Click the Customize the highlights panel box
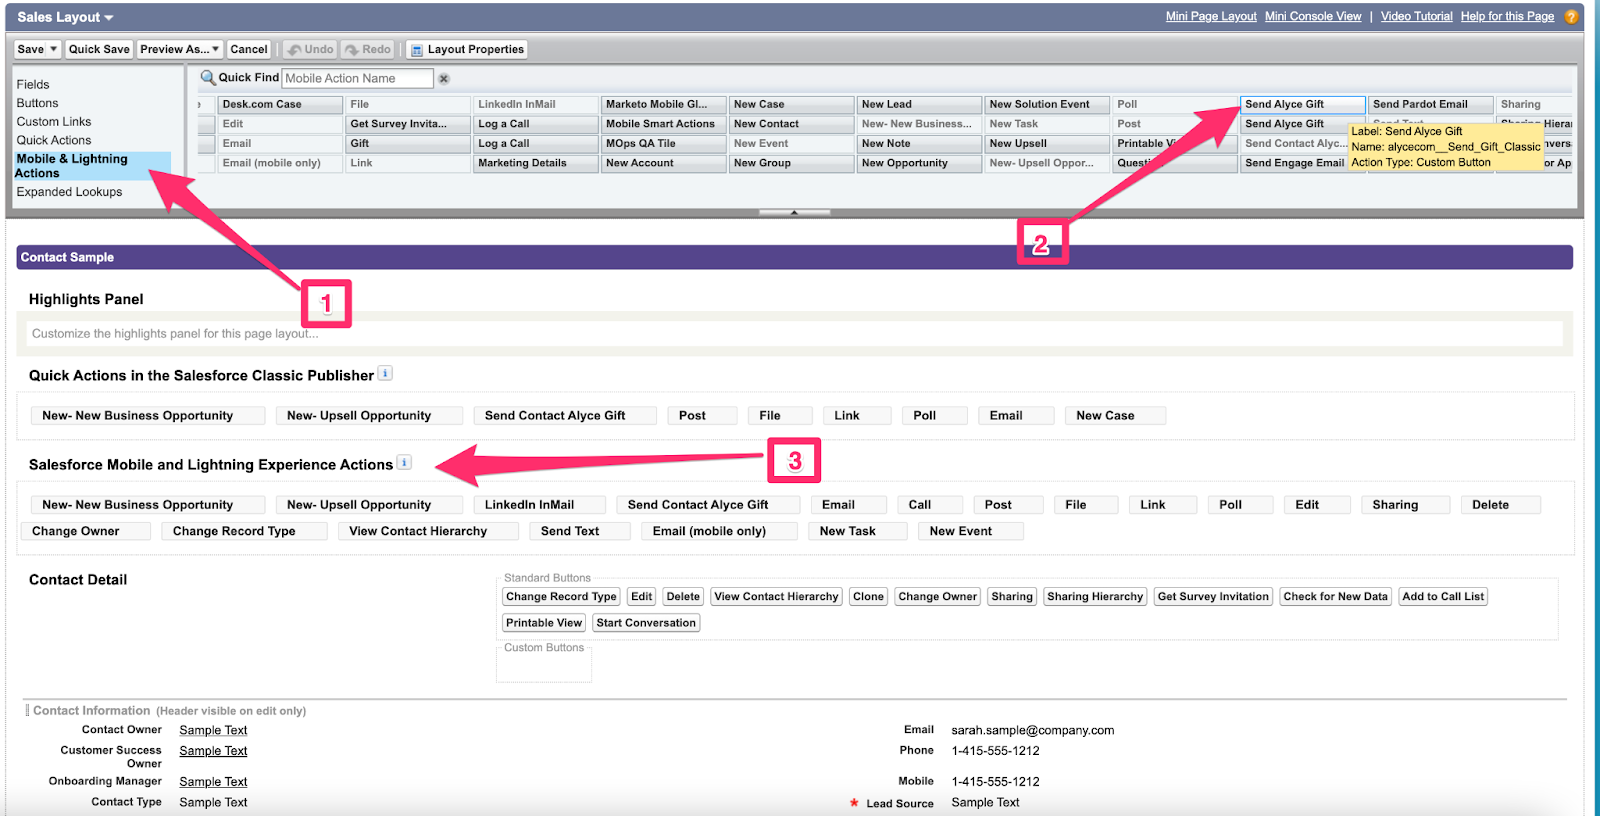Image resolution: width=1600 pixels, height=816 pixels. pyautogui.click(x=795, y=334)
